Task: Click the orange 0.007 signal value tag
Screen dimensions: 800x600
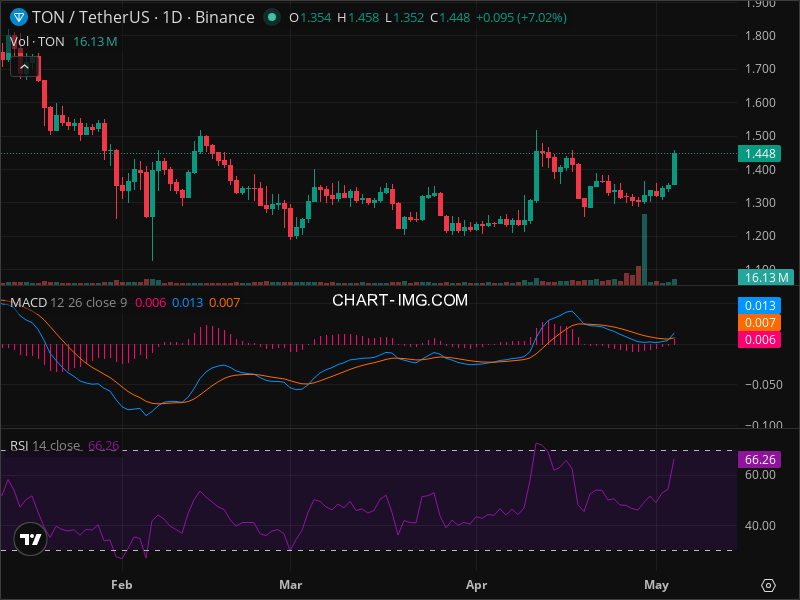Action: click(x=760, y=322)
